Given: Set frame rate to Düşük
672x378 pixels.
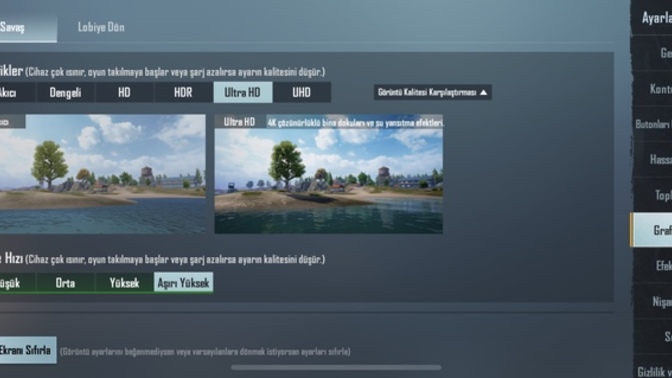Looking at the screenshot, I should (x=17, y=283).
